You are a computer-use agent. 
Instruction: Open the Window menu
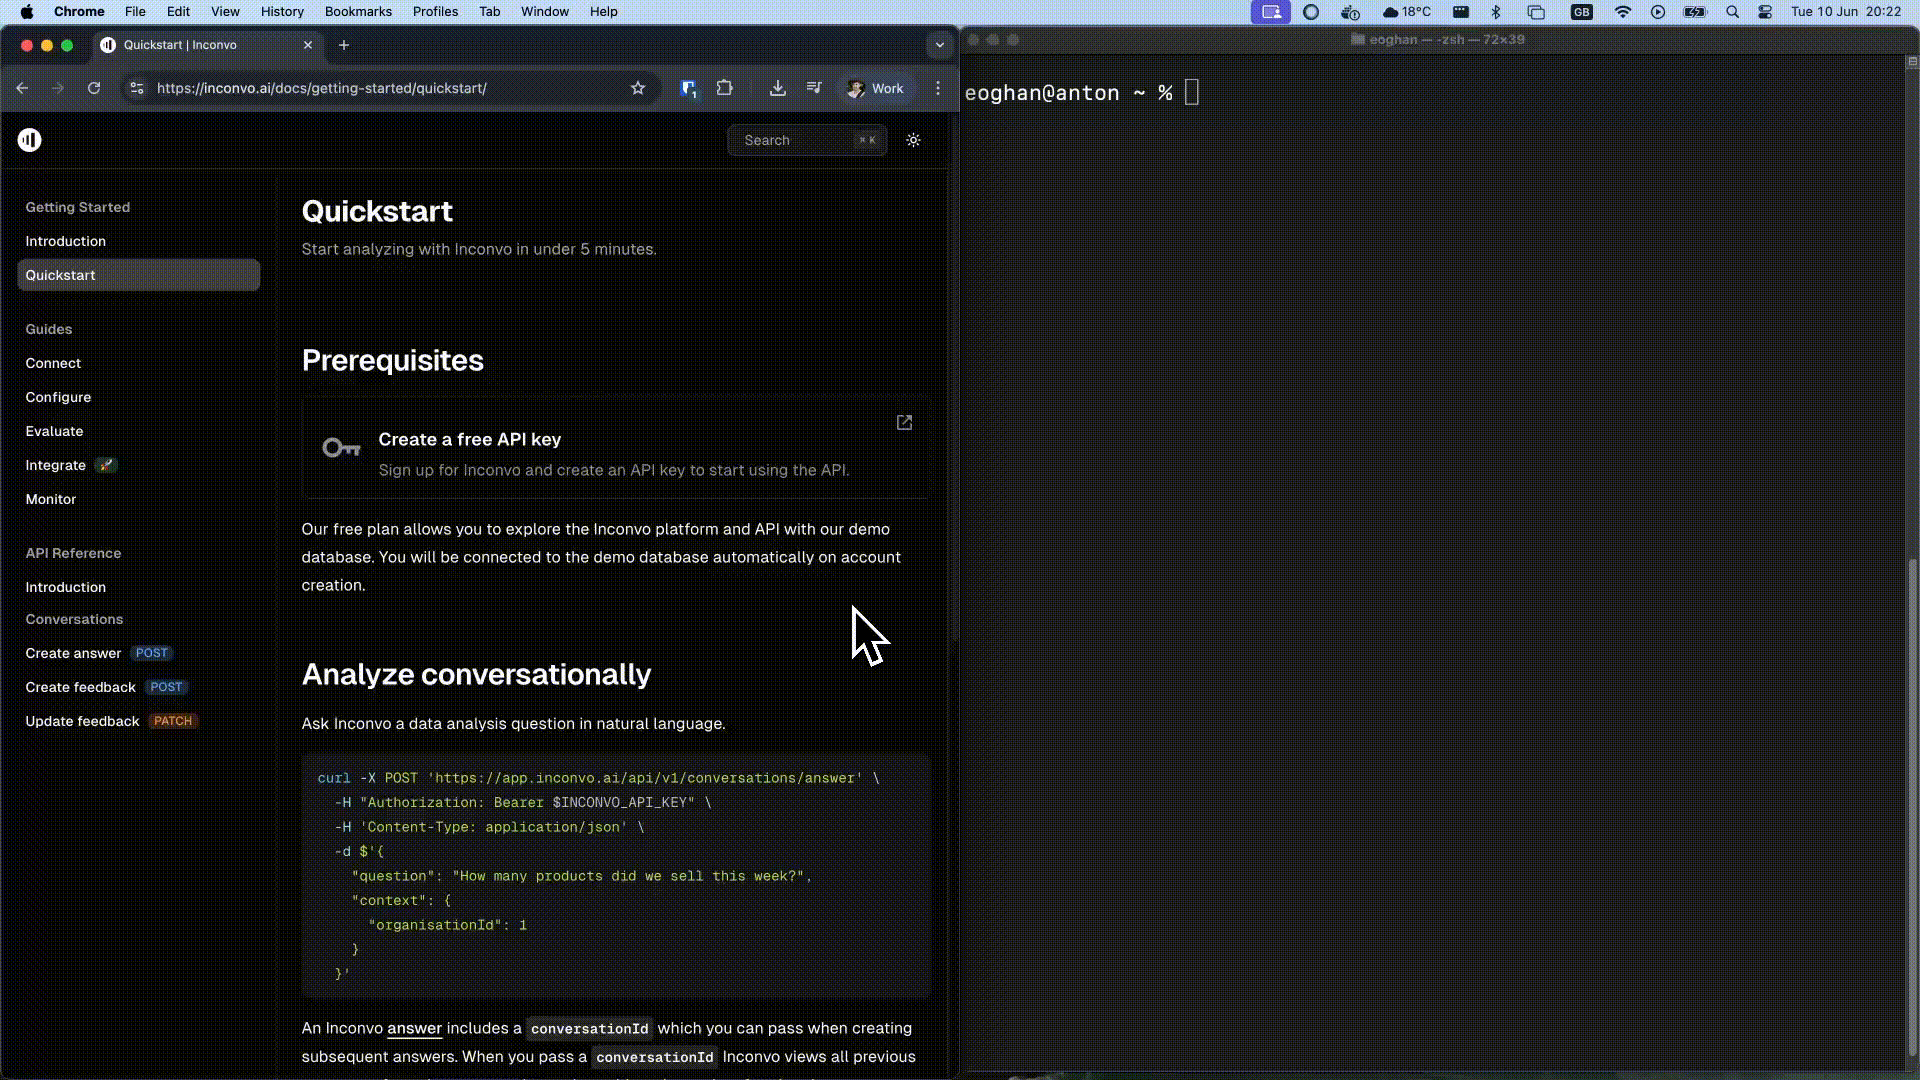tap(545, 12)
